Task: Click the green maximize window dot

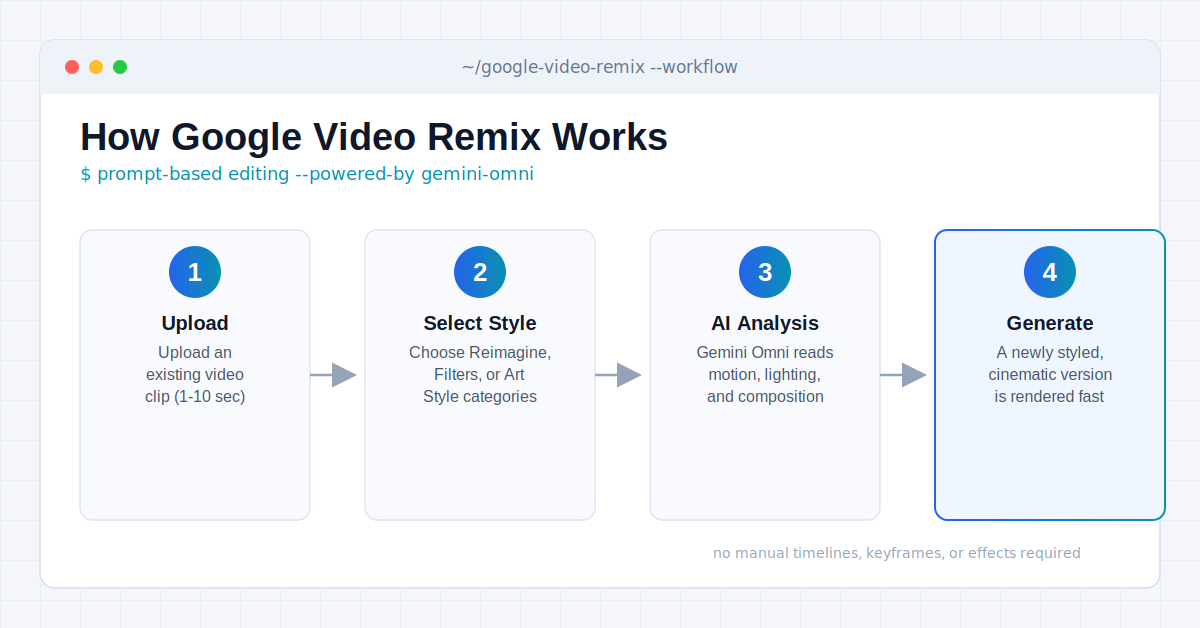Action: (120, 67)
